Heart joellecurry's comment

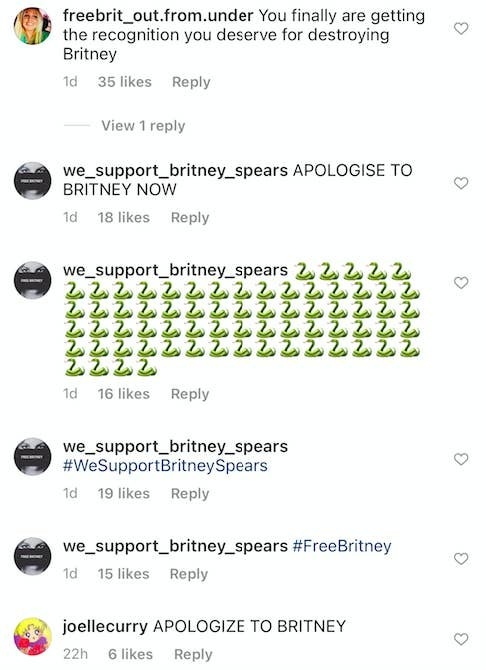(x=461, y=639)
